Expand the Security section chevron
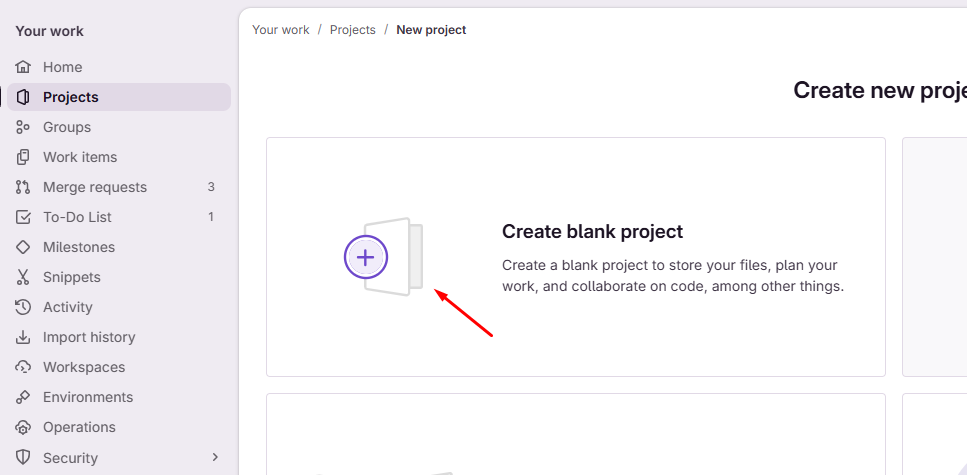Screen dimensions: 967x475 point(215,457)
